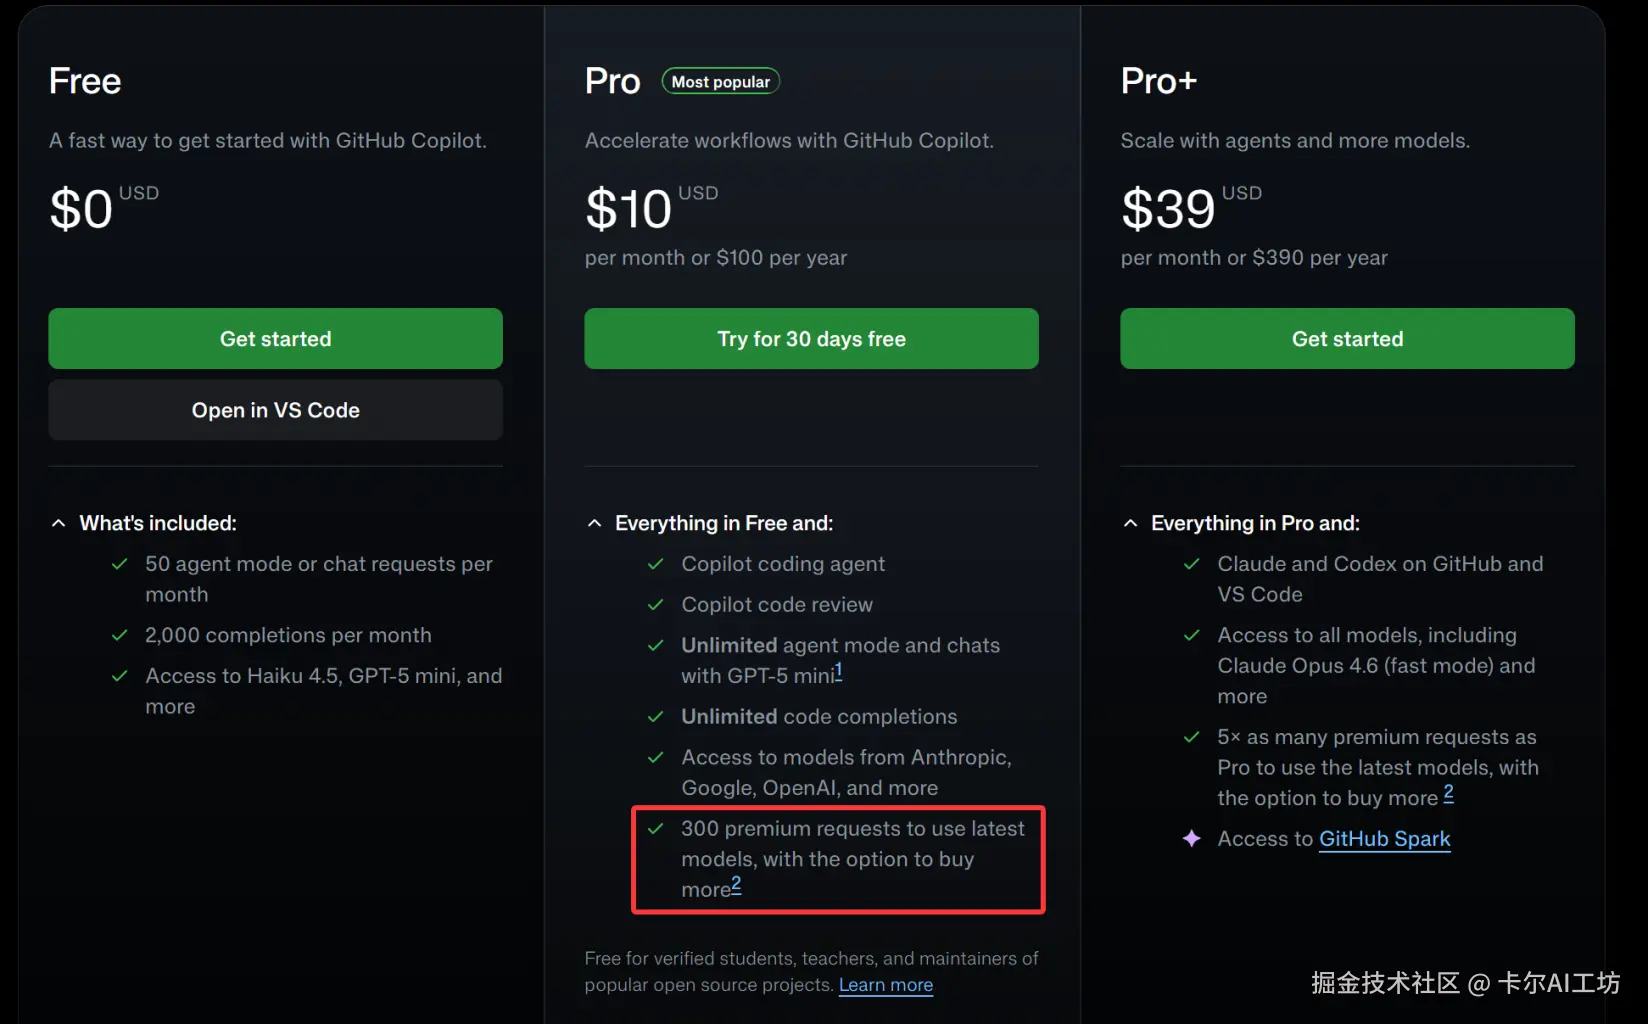Start the Try for 30 days free trial
Image resolution: width=1648 pixels, height=1024 pixels.
811,339
